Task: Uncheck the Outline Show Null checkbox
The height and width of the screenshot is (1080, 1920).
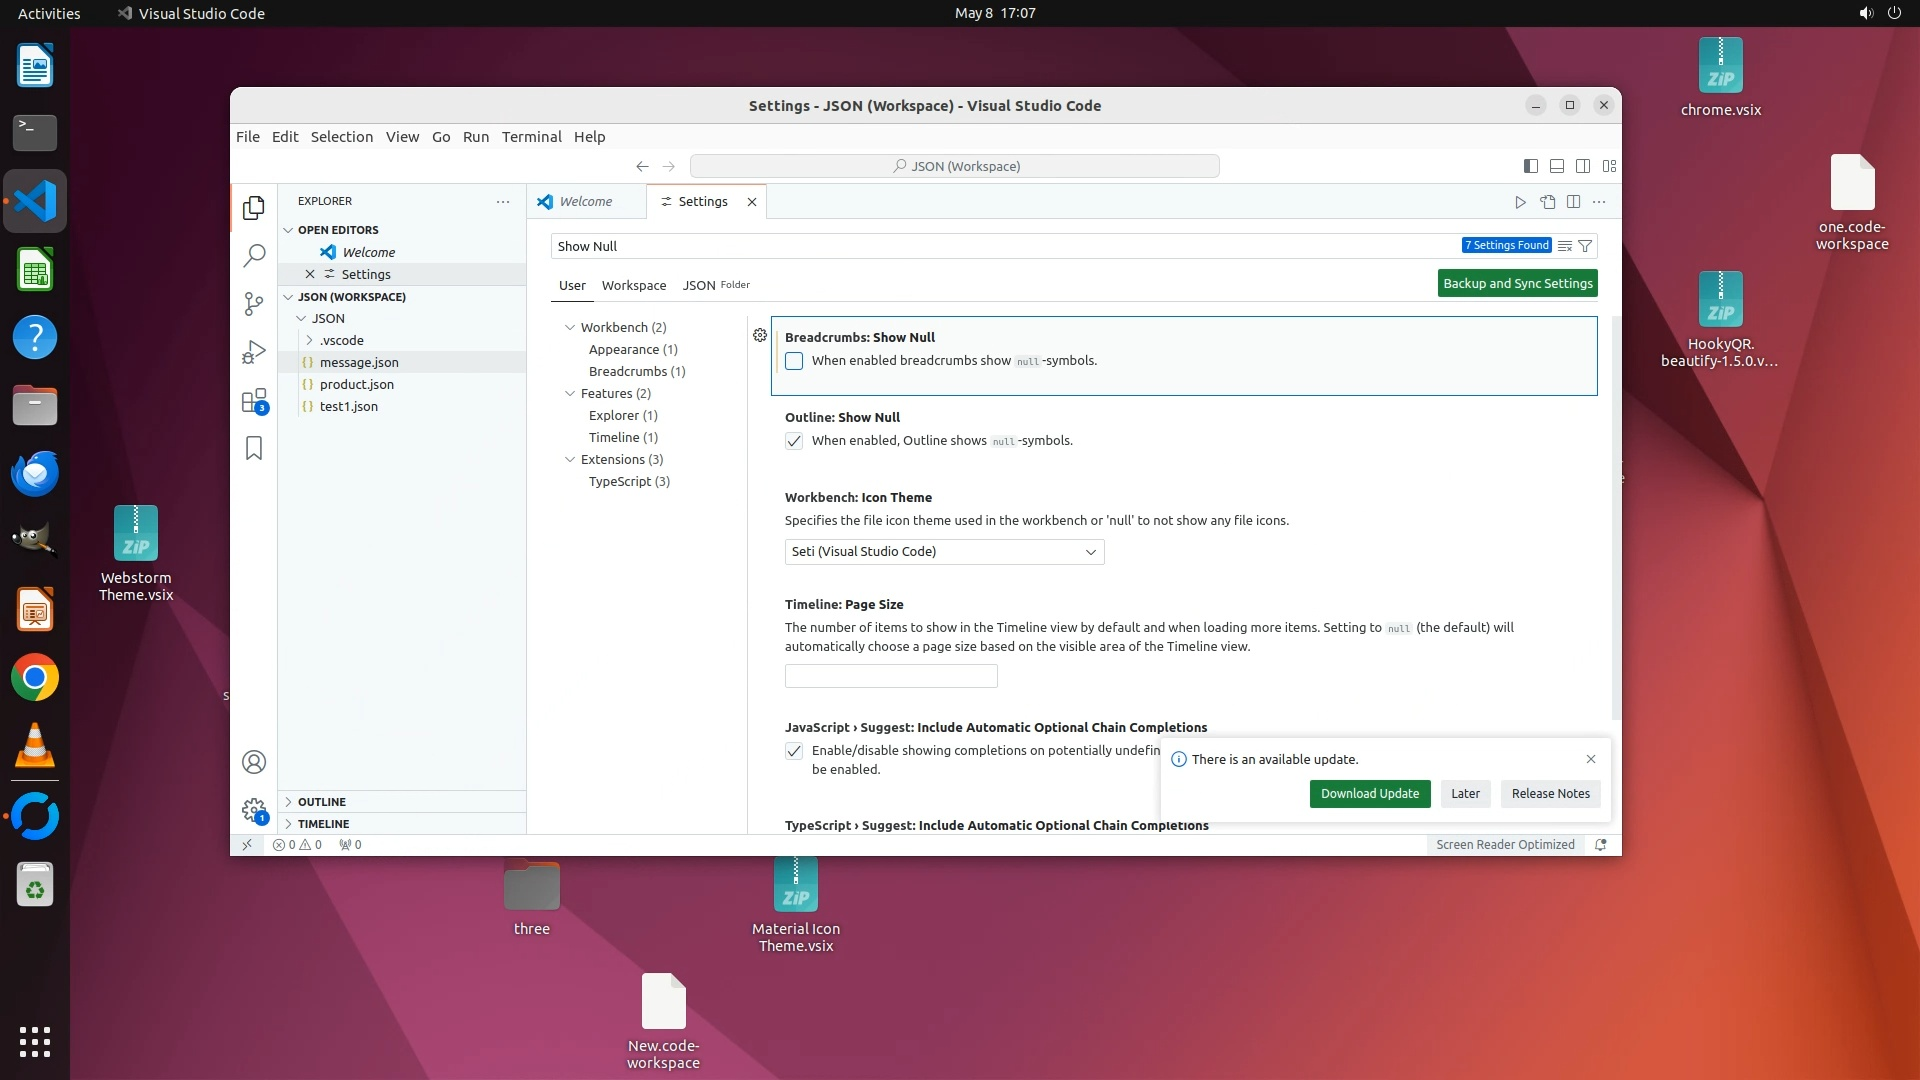Action: [794, 441]
